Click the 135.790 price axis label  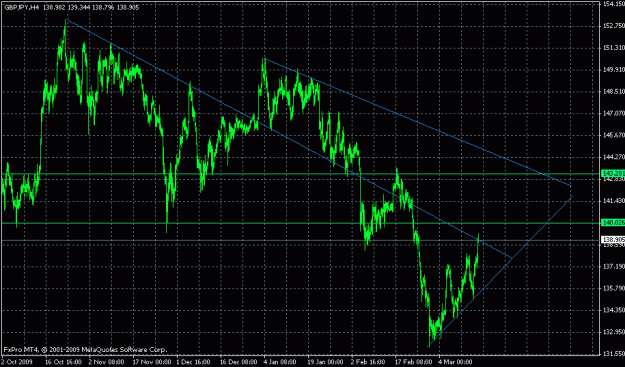(x=613, y=288)
